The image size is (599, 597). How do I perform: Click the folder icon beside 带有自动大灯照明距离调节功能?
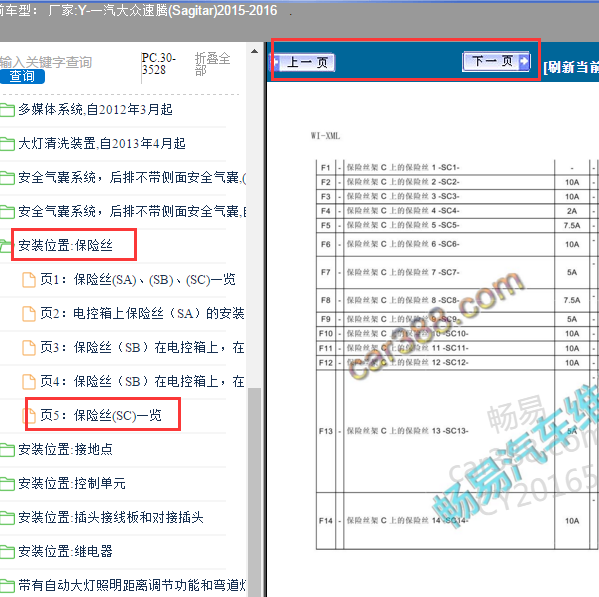[x=7, y=586]
